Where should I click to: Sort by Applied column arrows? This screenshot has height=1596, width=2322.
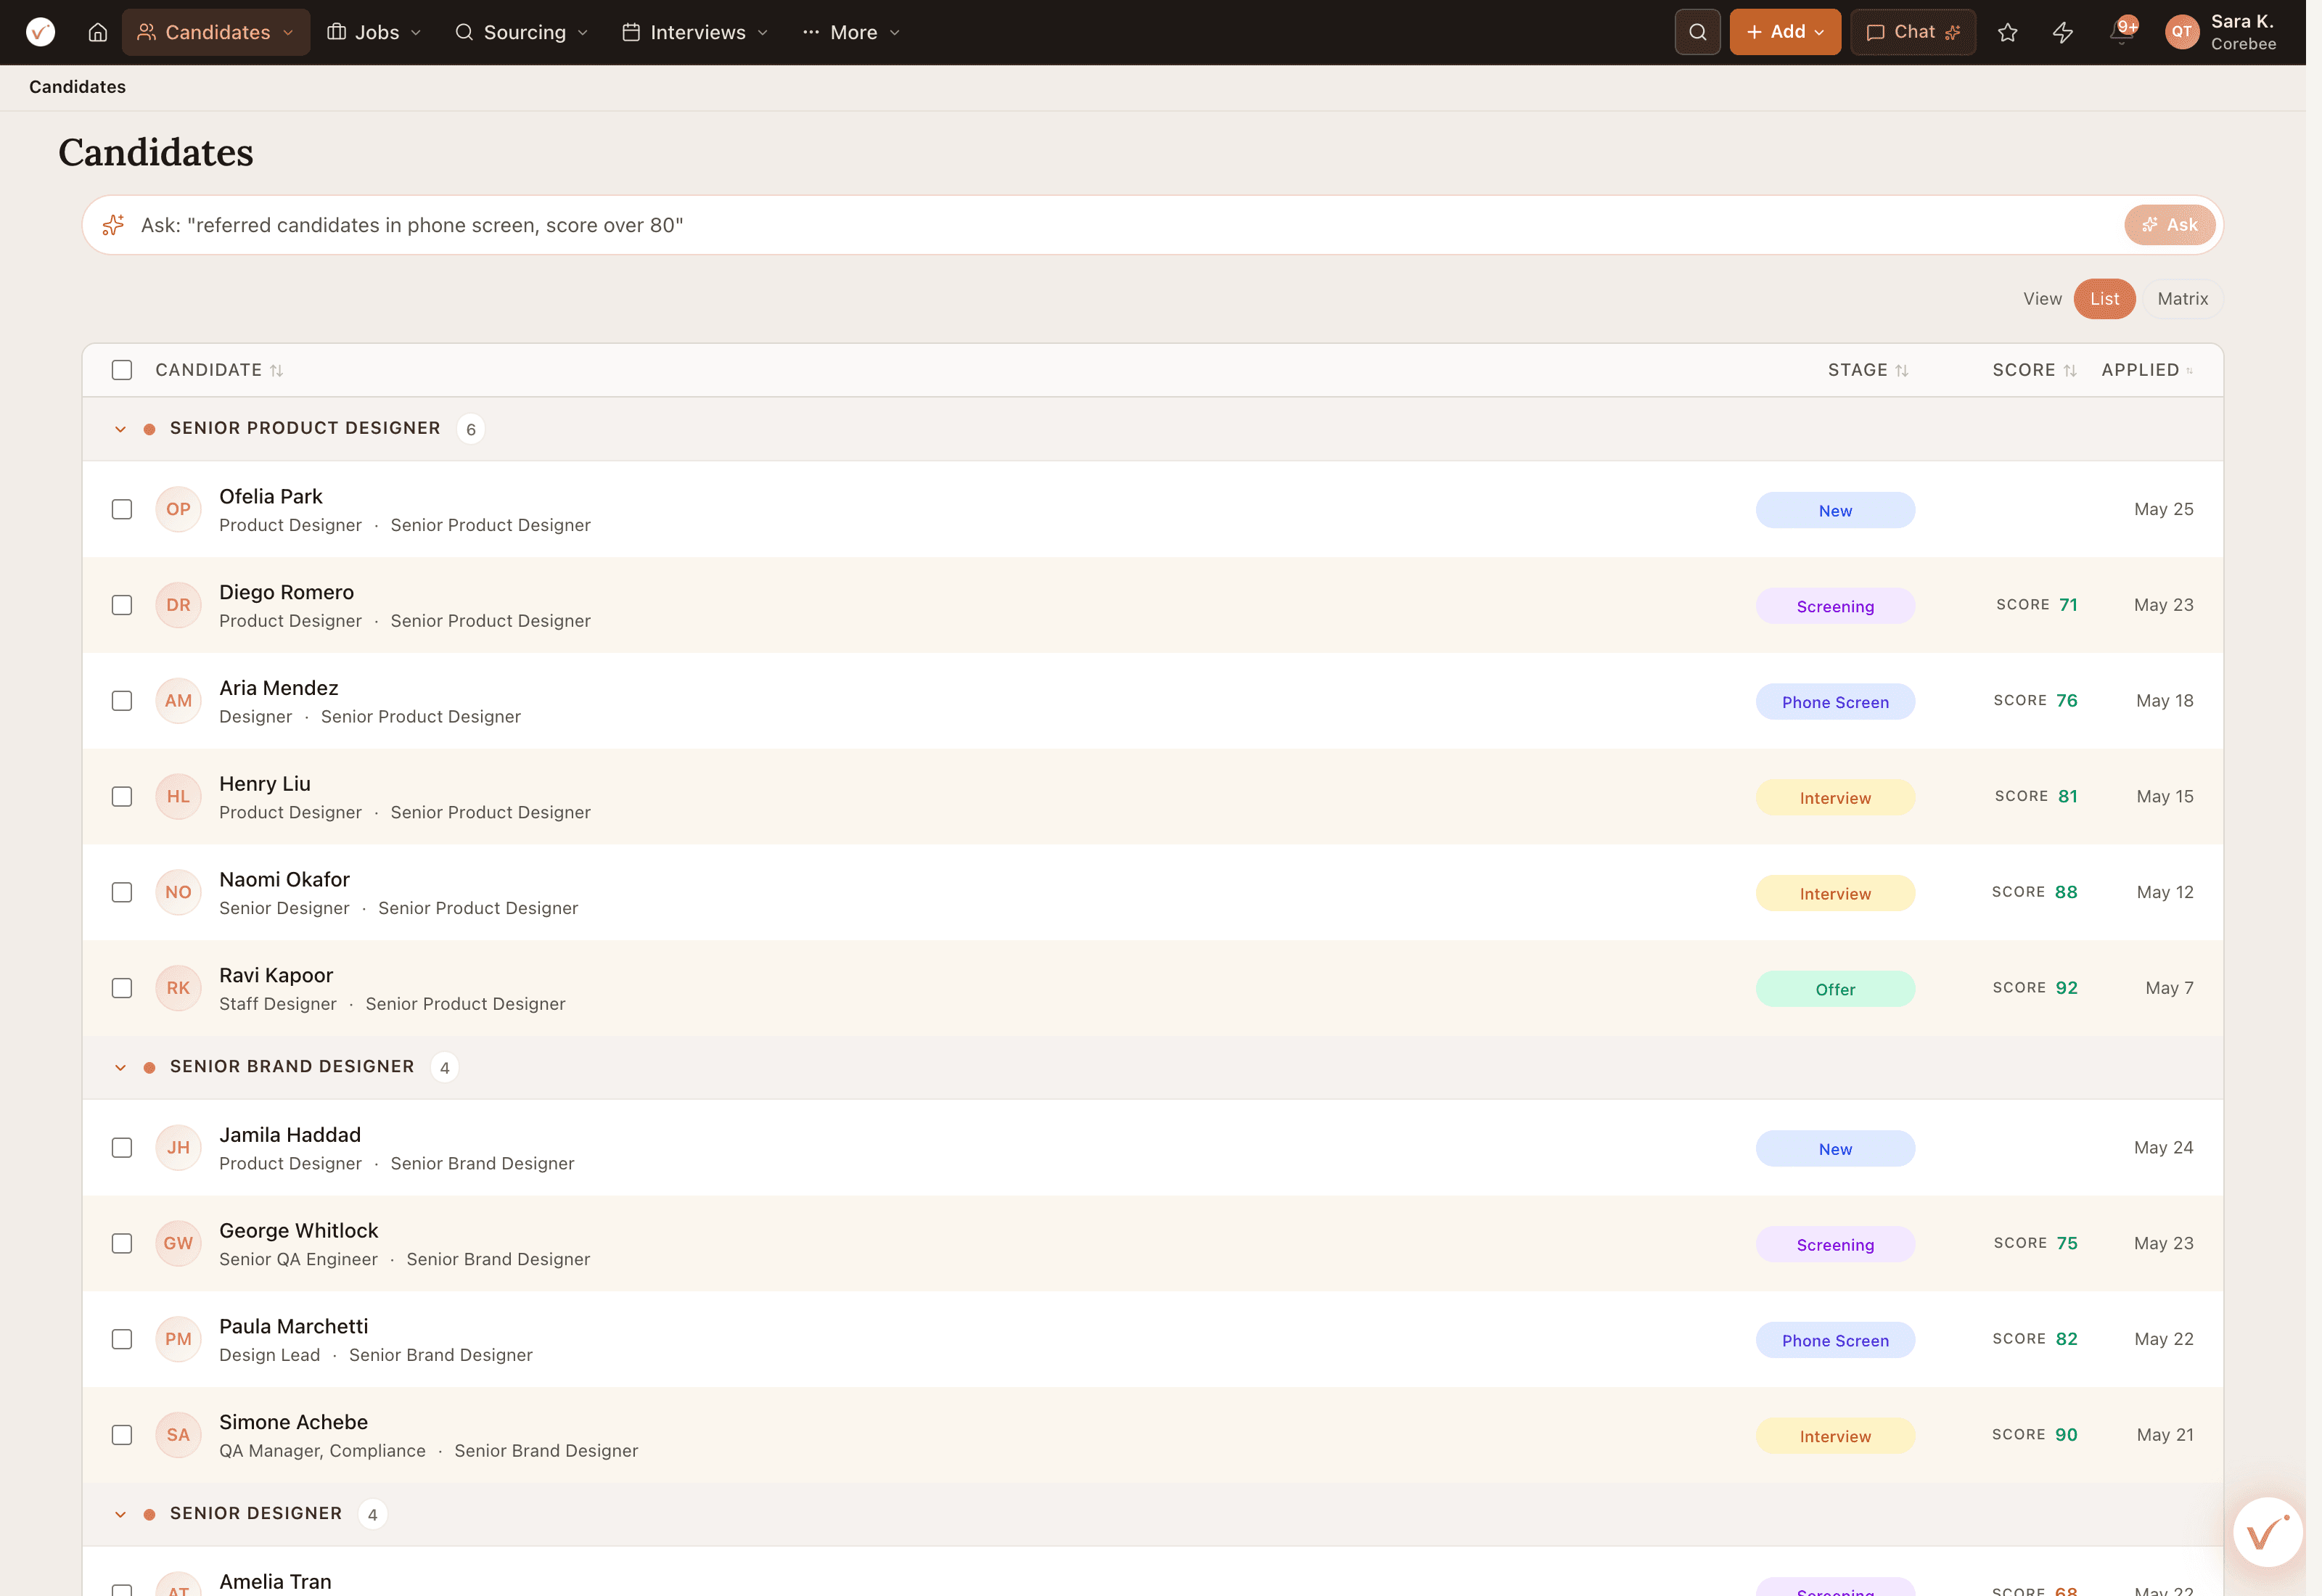coord(2189,371)
